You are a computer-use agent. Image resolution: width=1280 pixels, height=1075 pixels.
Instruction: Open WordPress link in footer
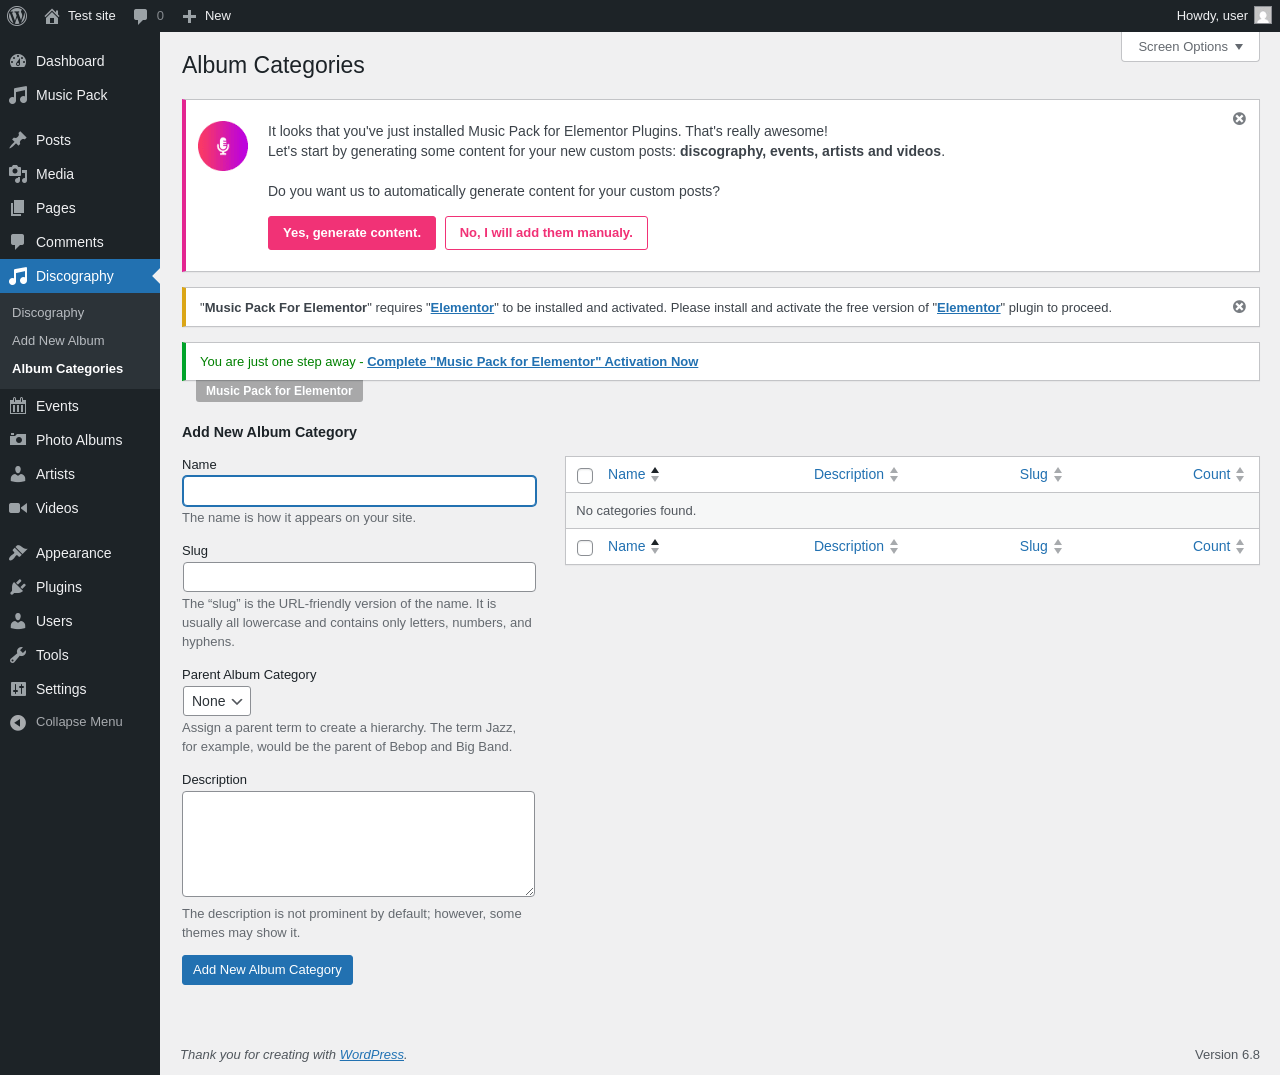tap(371, 1055)
